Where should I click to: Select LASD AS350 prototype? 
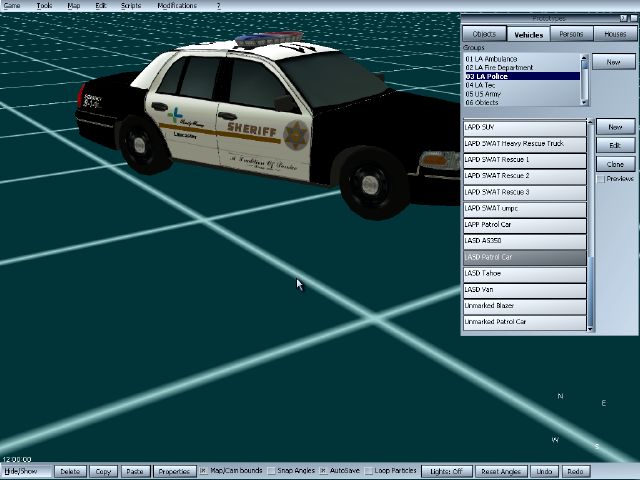coord(524,241)
